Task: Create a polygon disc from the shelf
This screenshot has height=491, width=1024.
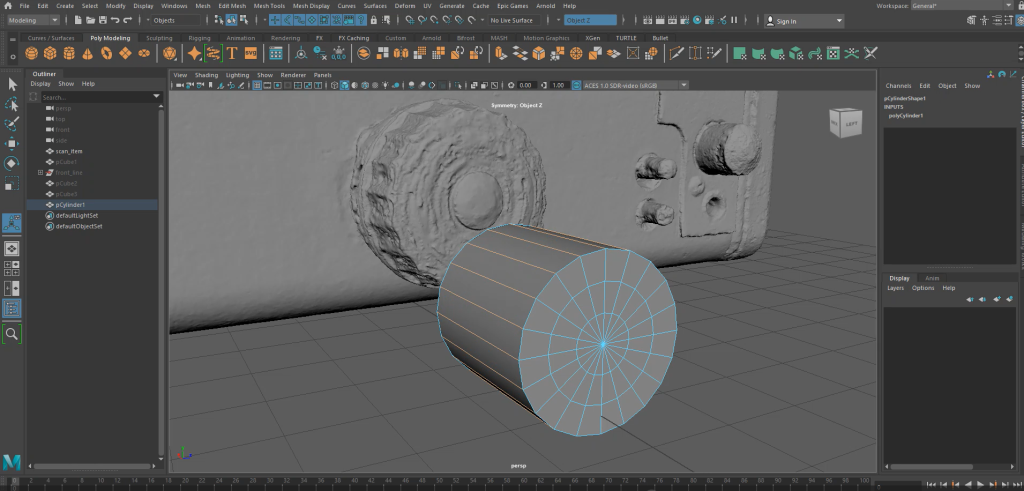Action: tap(144, 53)
